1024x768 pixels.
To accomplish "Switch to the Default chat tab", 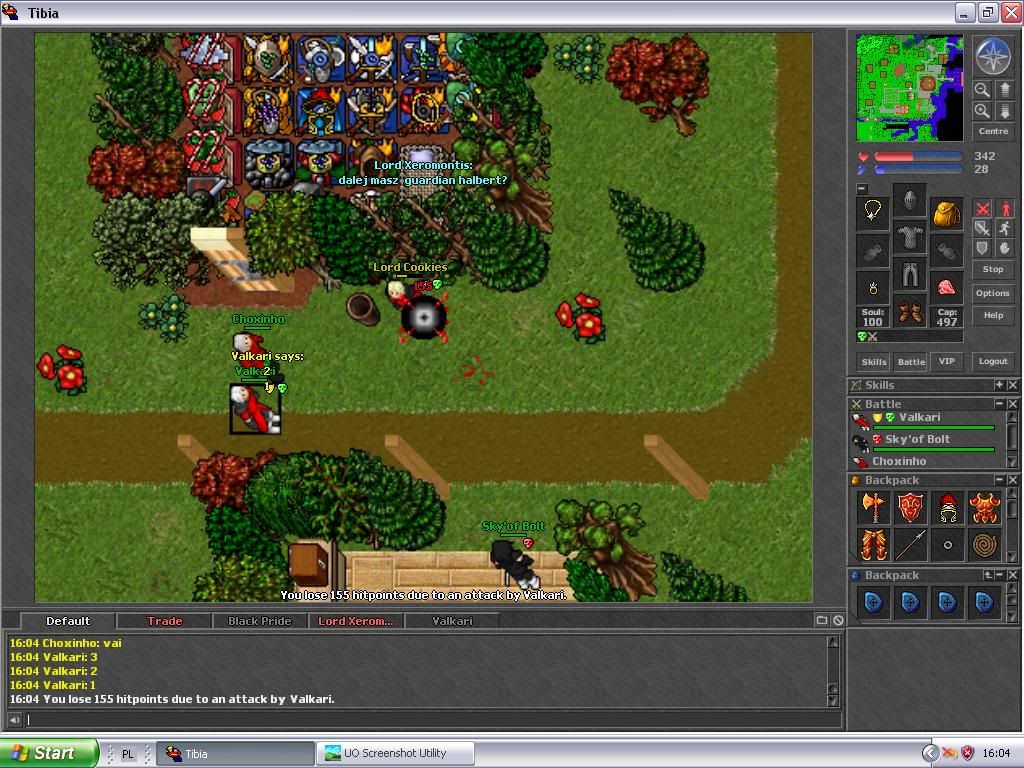I will [68, 621].
